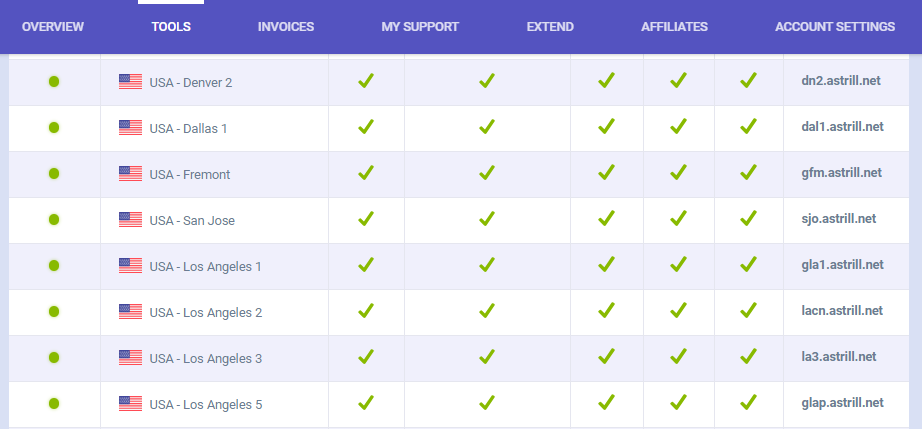Click the USA flag for Denver 2

(x=131, y=82)
